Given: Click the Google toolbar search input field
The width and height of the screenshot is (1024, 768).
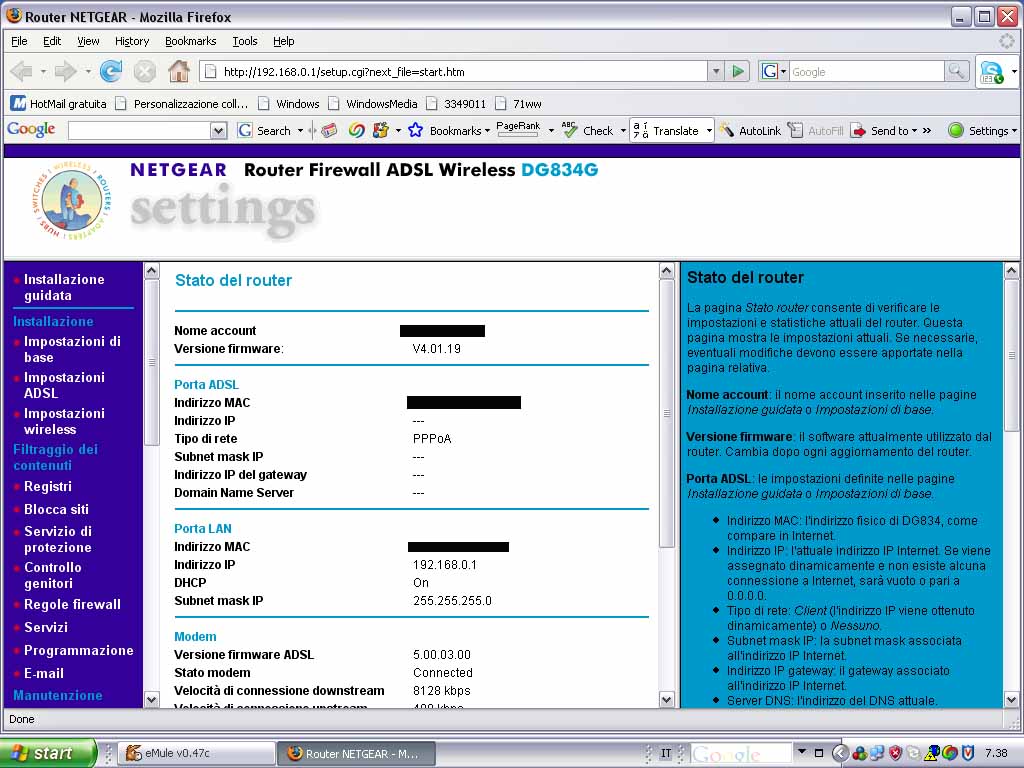Looking at the screenshot, I should [140, 131].
